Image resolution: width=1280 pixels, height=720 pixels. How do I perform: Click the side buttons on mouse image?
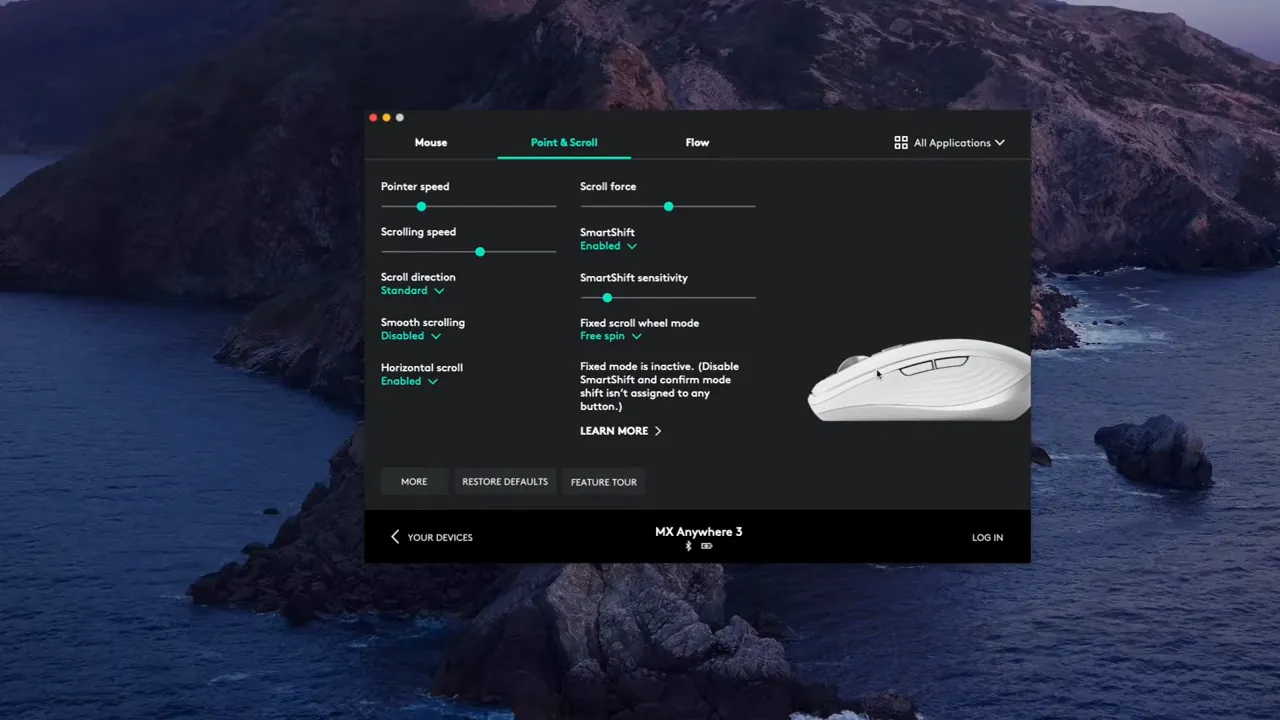(x=934, y=365)
